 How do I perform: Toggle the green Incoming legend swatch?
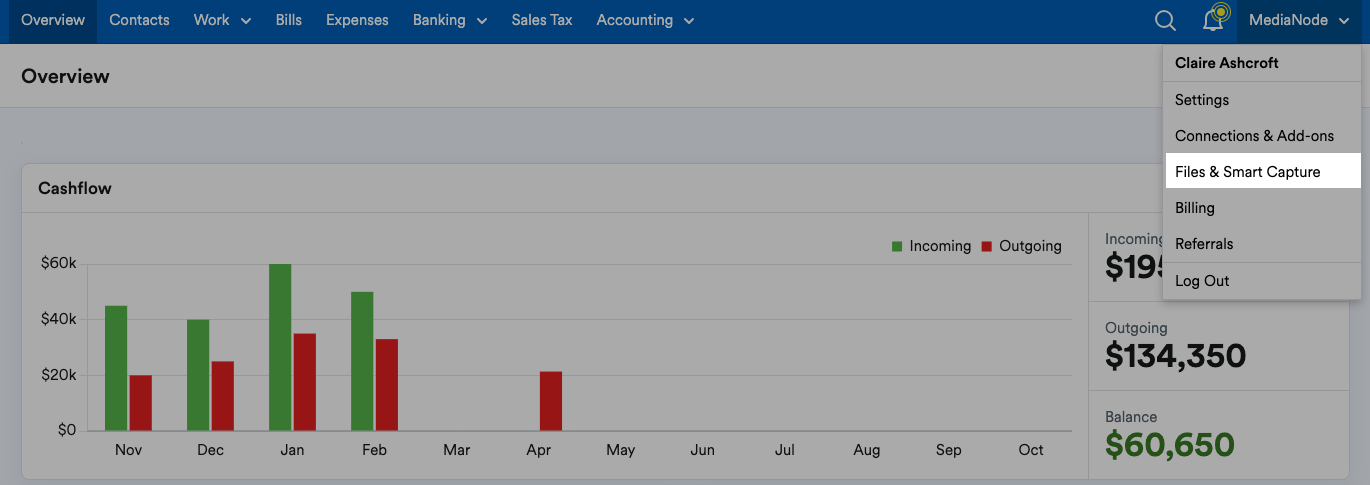897,246
